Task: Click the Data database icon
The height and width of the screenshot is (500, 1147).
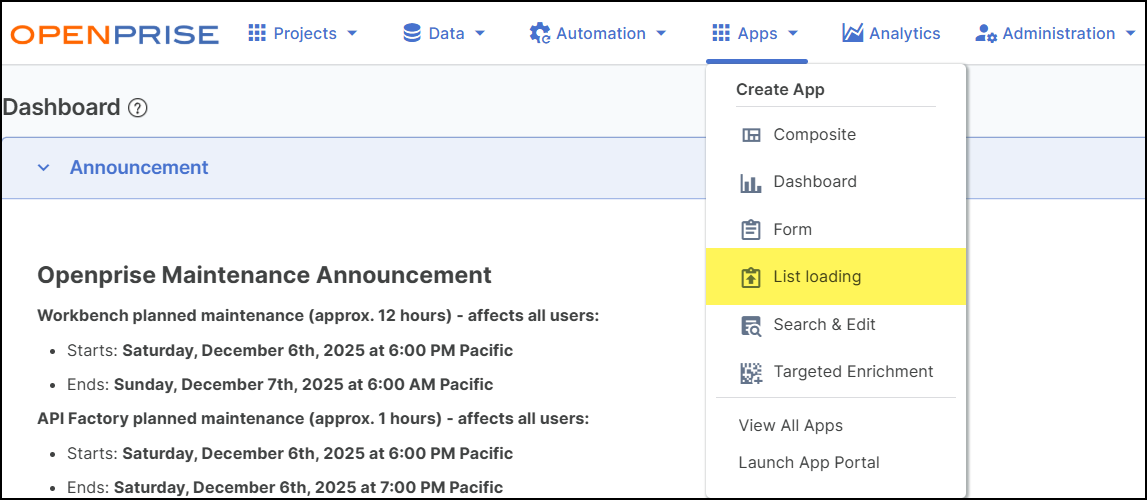Action: pos(412,33)
